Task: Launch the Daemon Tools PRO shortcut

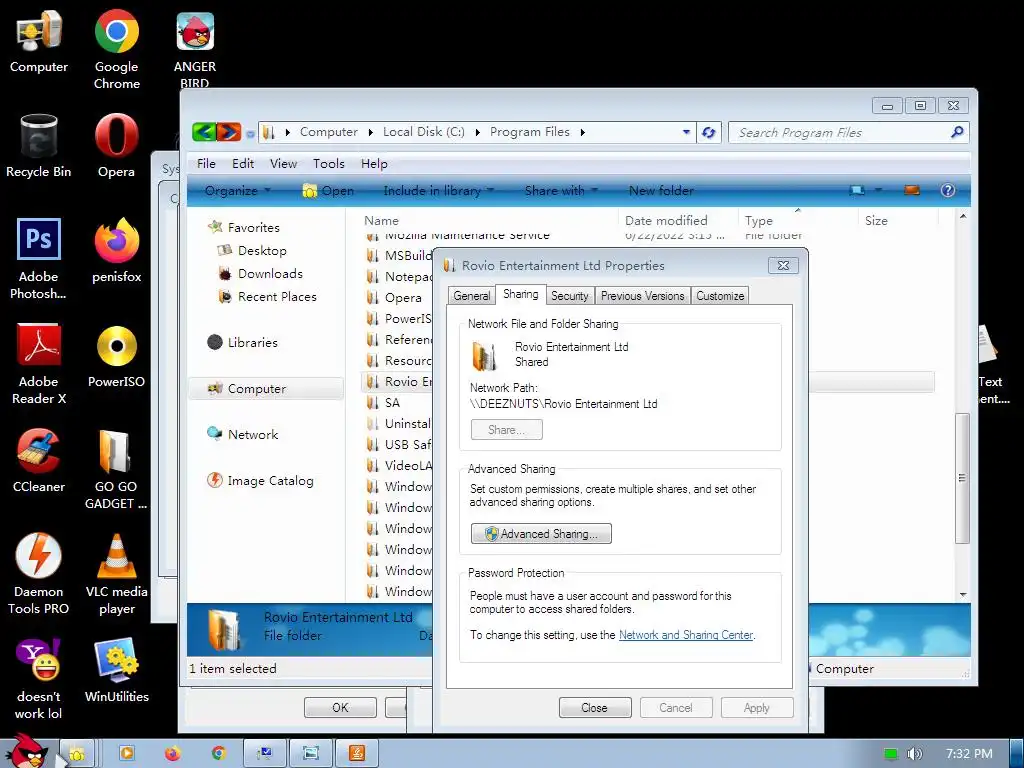Action: click(x=39, y=574)
